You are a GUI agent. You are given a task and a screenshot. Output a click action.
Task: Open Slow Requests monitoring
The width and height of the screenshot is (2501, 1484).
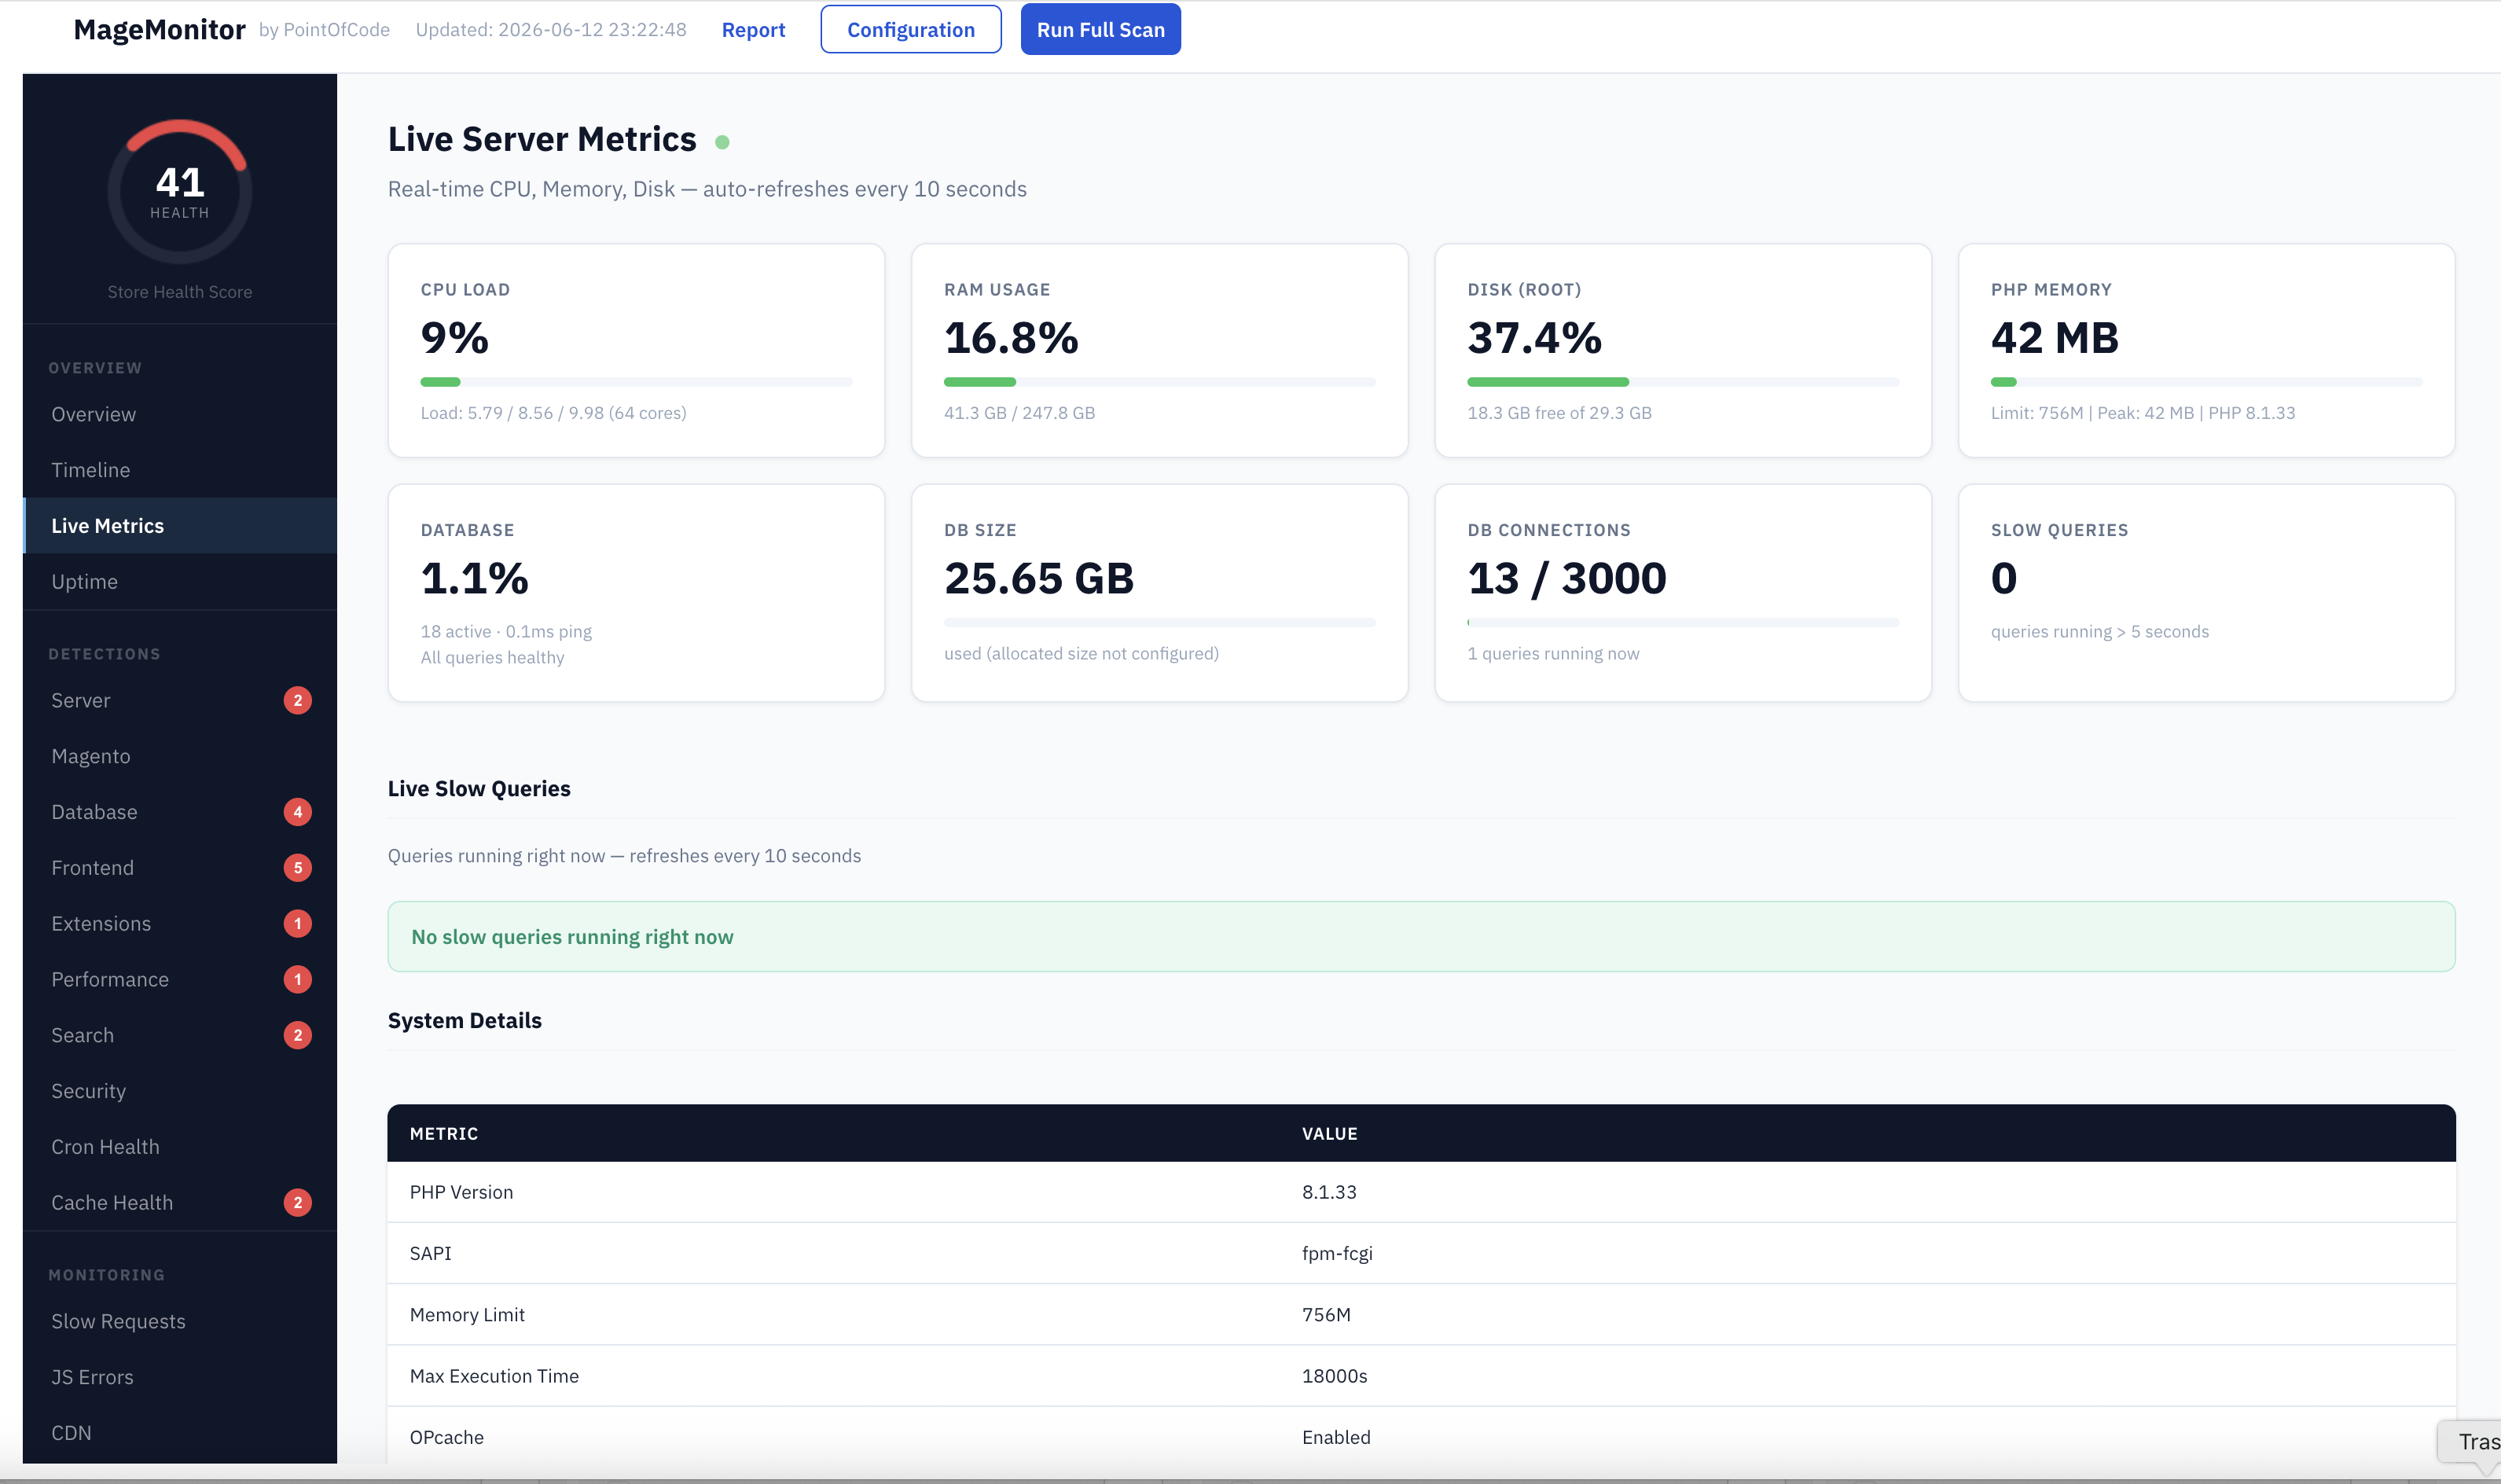pyautogui.click(x=180, y=1322)
